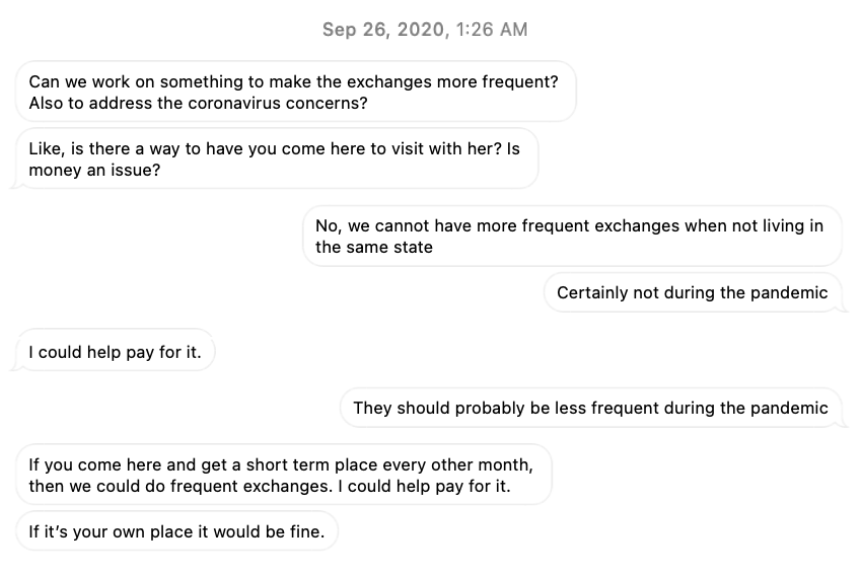864x576 pixels.
Task: Select the message starting "Like, is there a way"
Action: pos(276,158)
